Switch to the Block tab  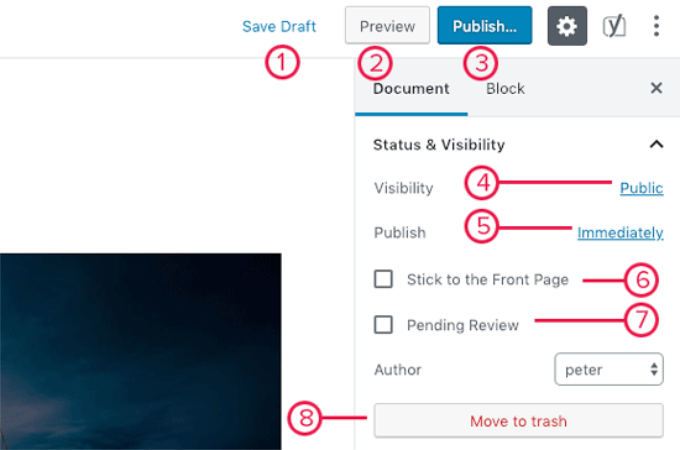click(505, 88)
